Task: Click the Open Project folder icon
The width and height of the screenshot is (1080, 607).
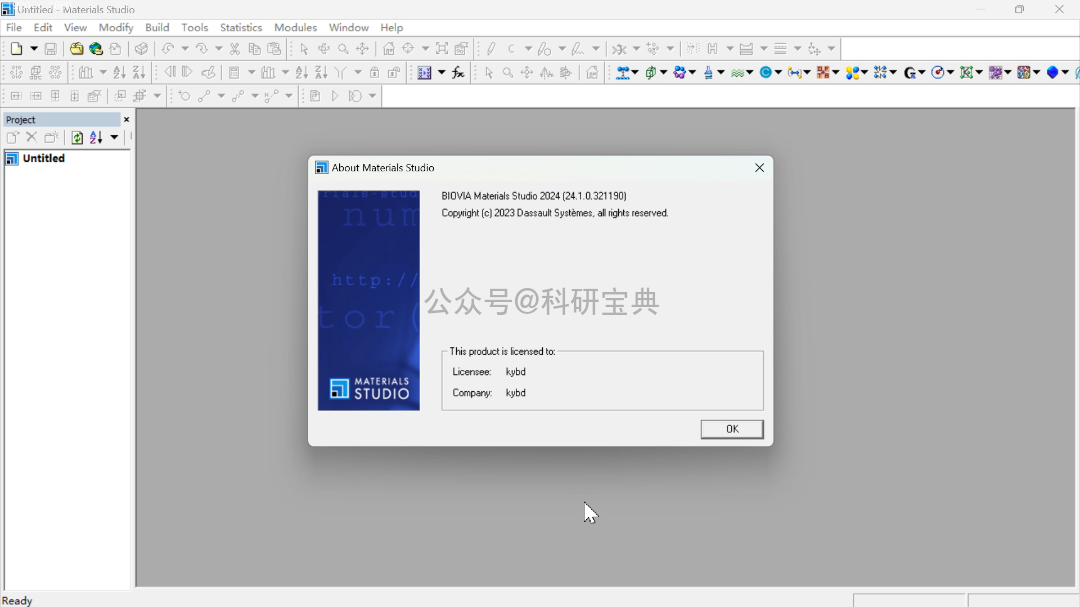Action: (76, 49)
